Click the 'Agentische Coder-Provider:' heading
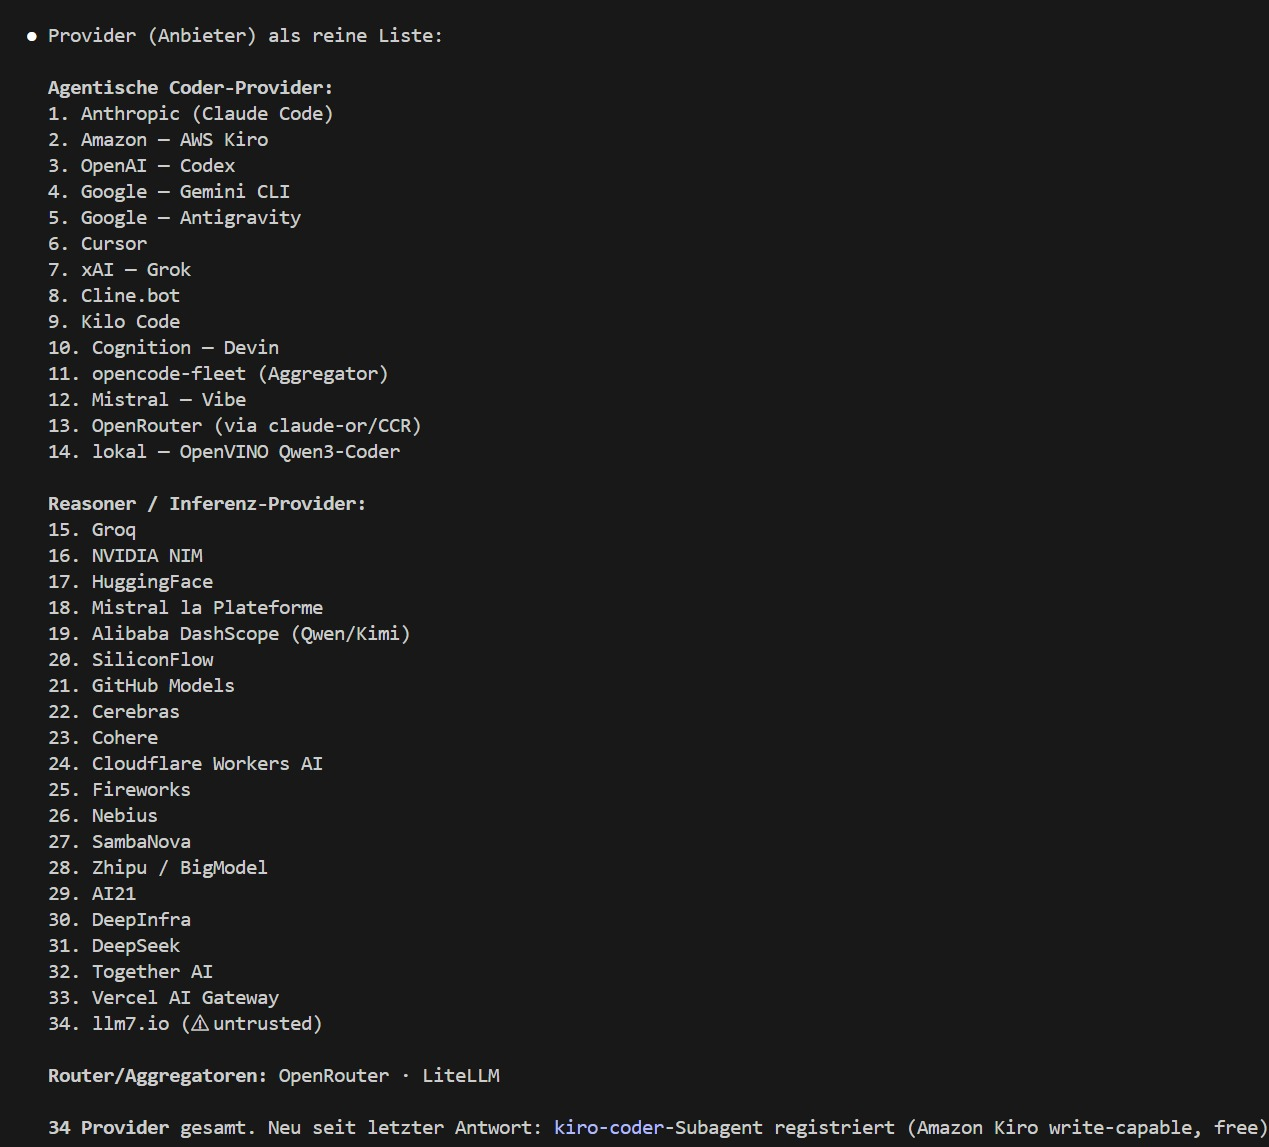 [190, 87]
